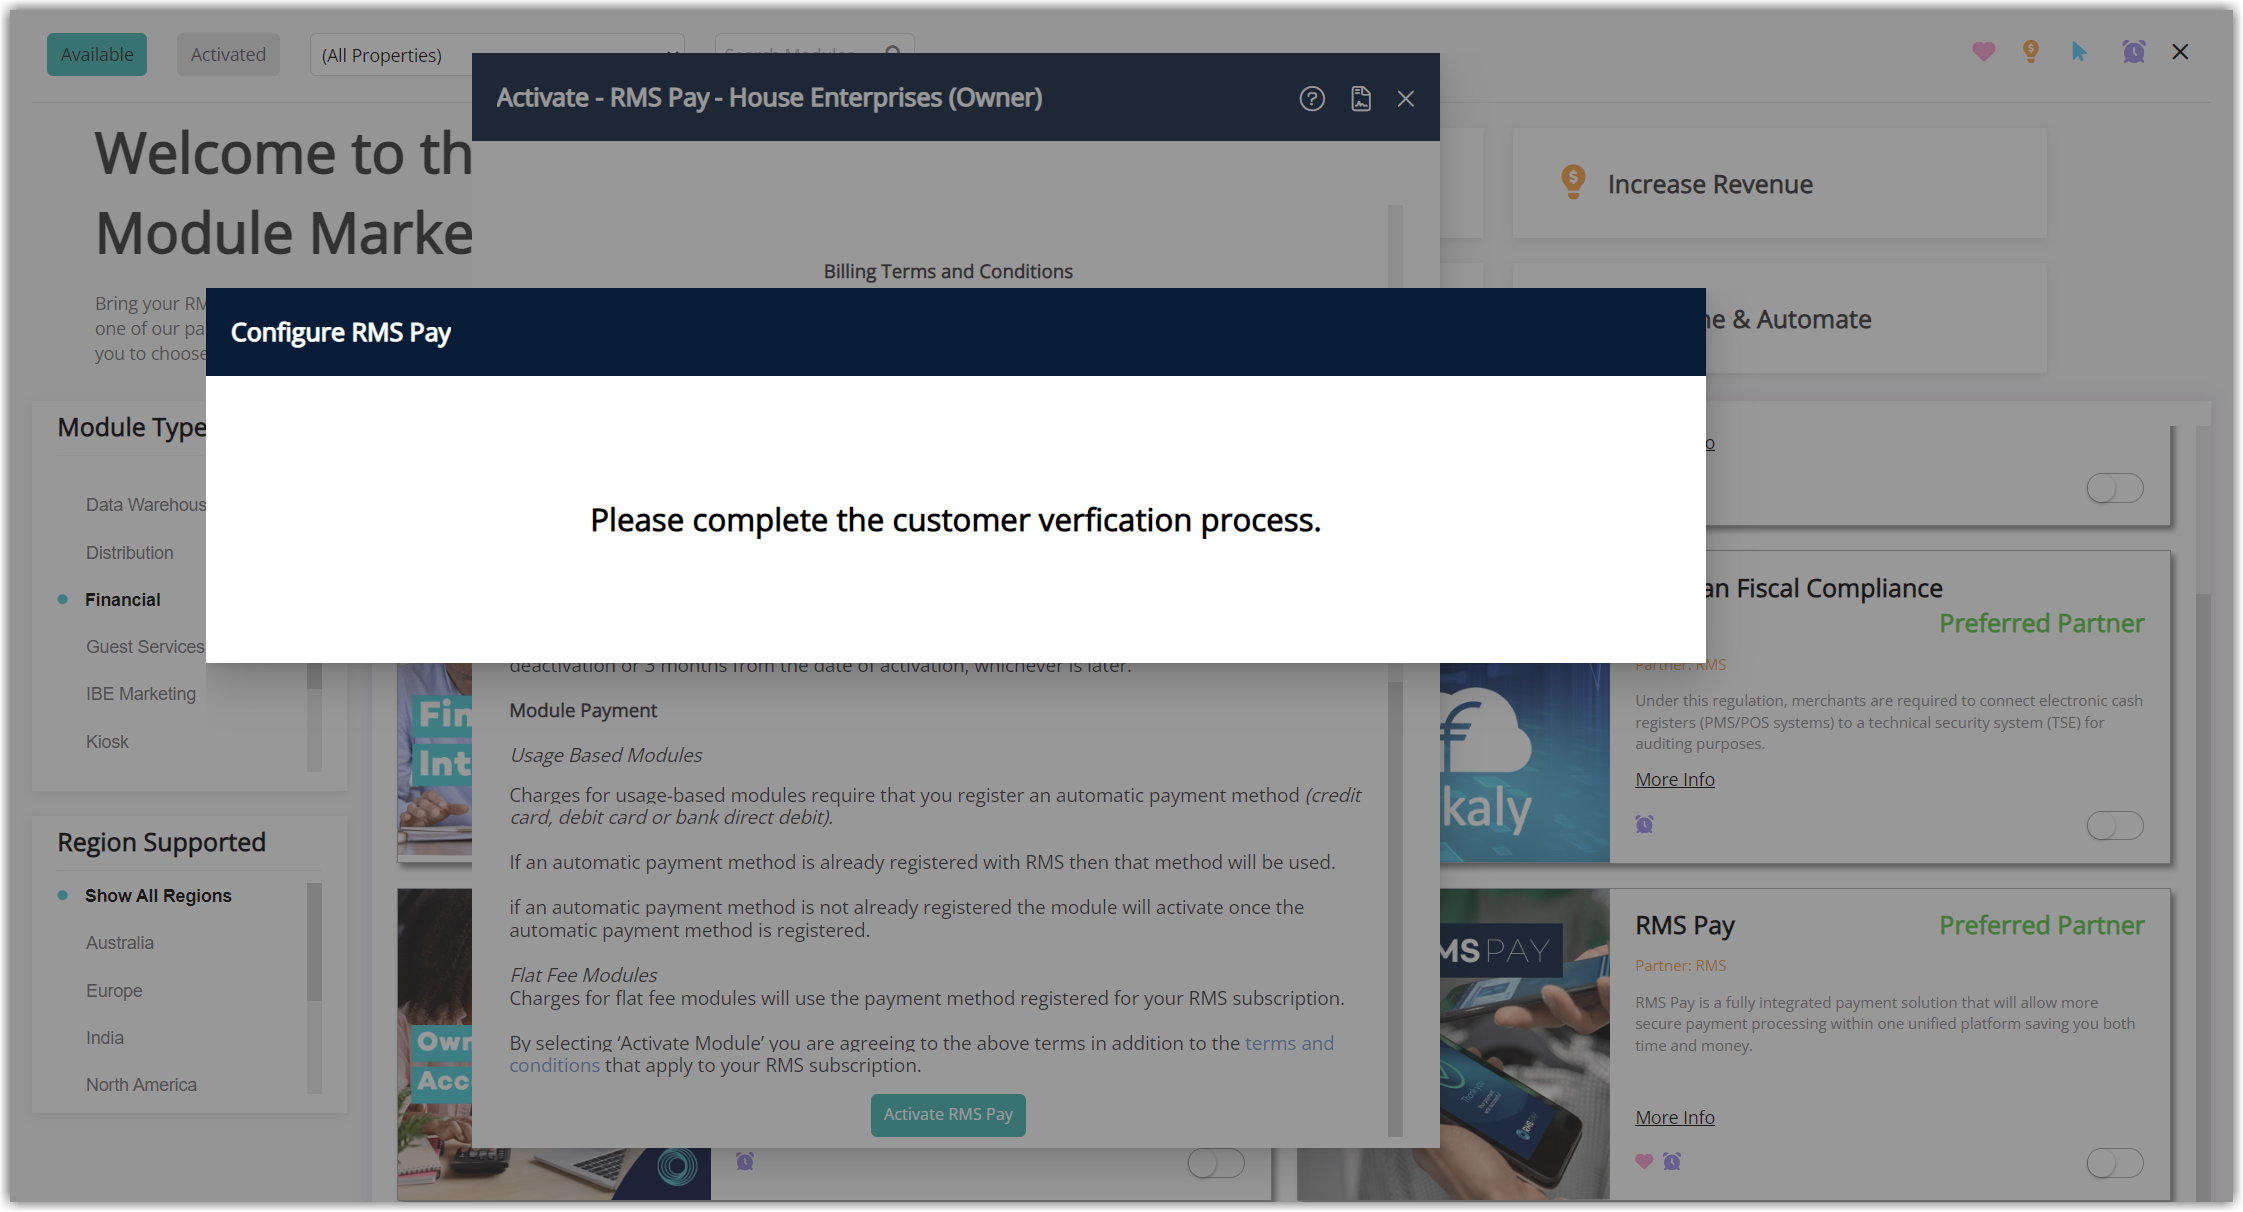Click the Configure RMS Pay verification message
Screen dimensions: 2243x1212
955,520
